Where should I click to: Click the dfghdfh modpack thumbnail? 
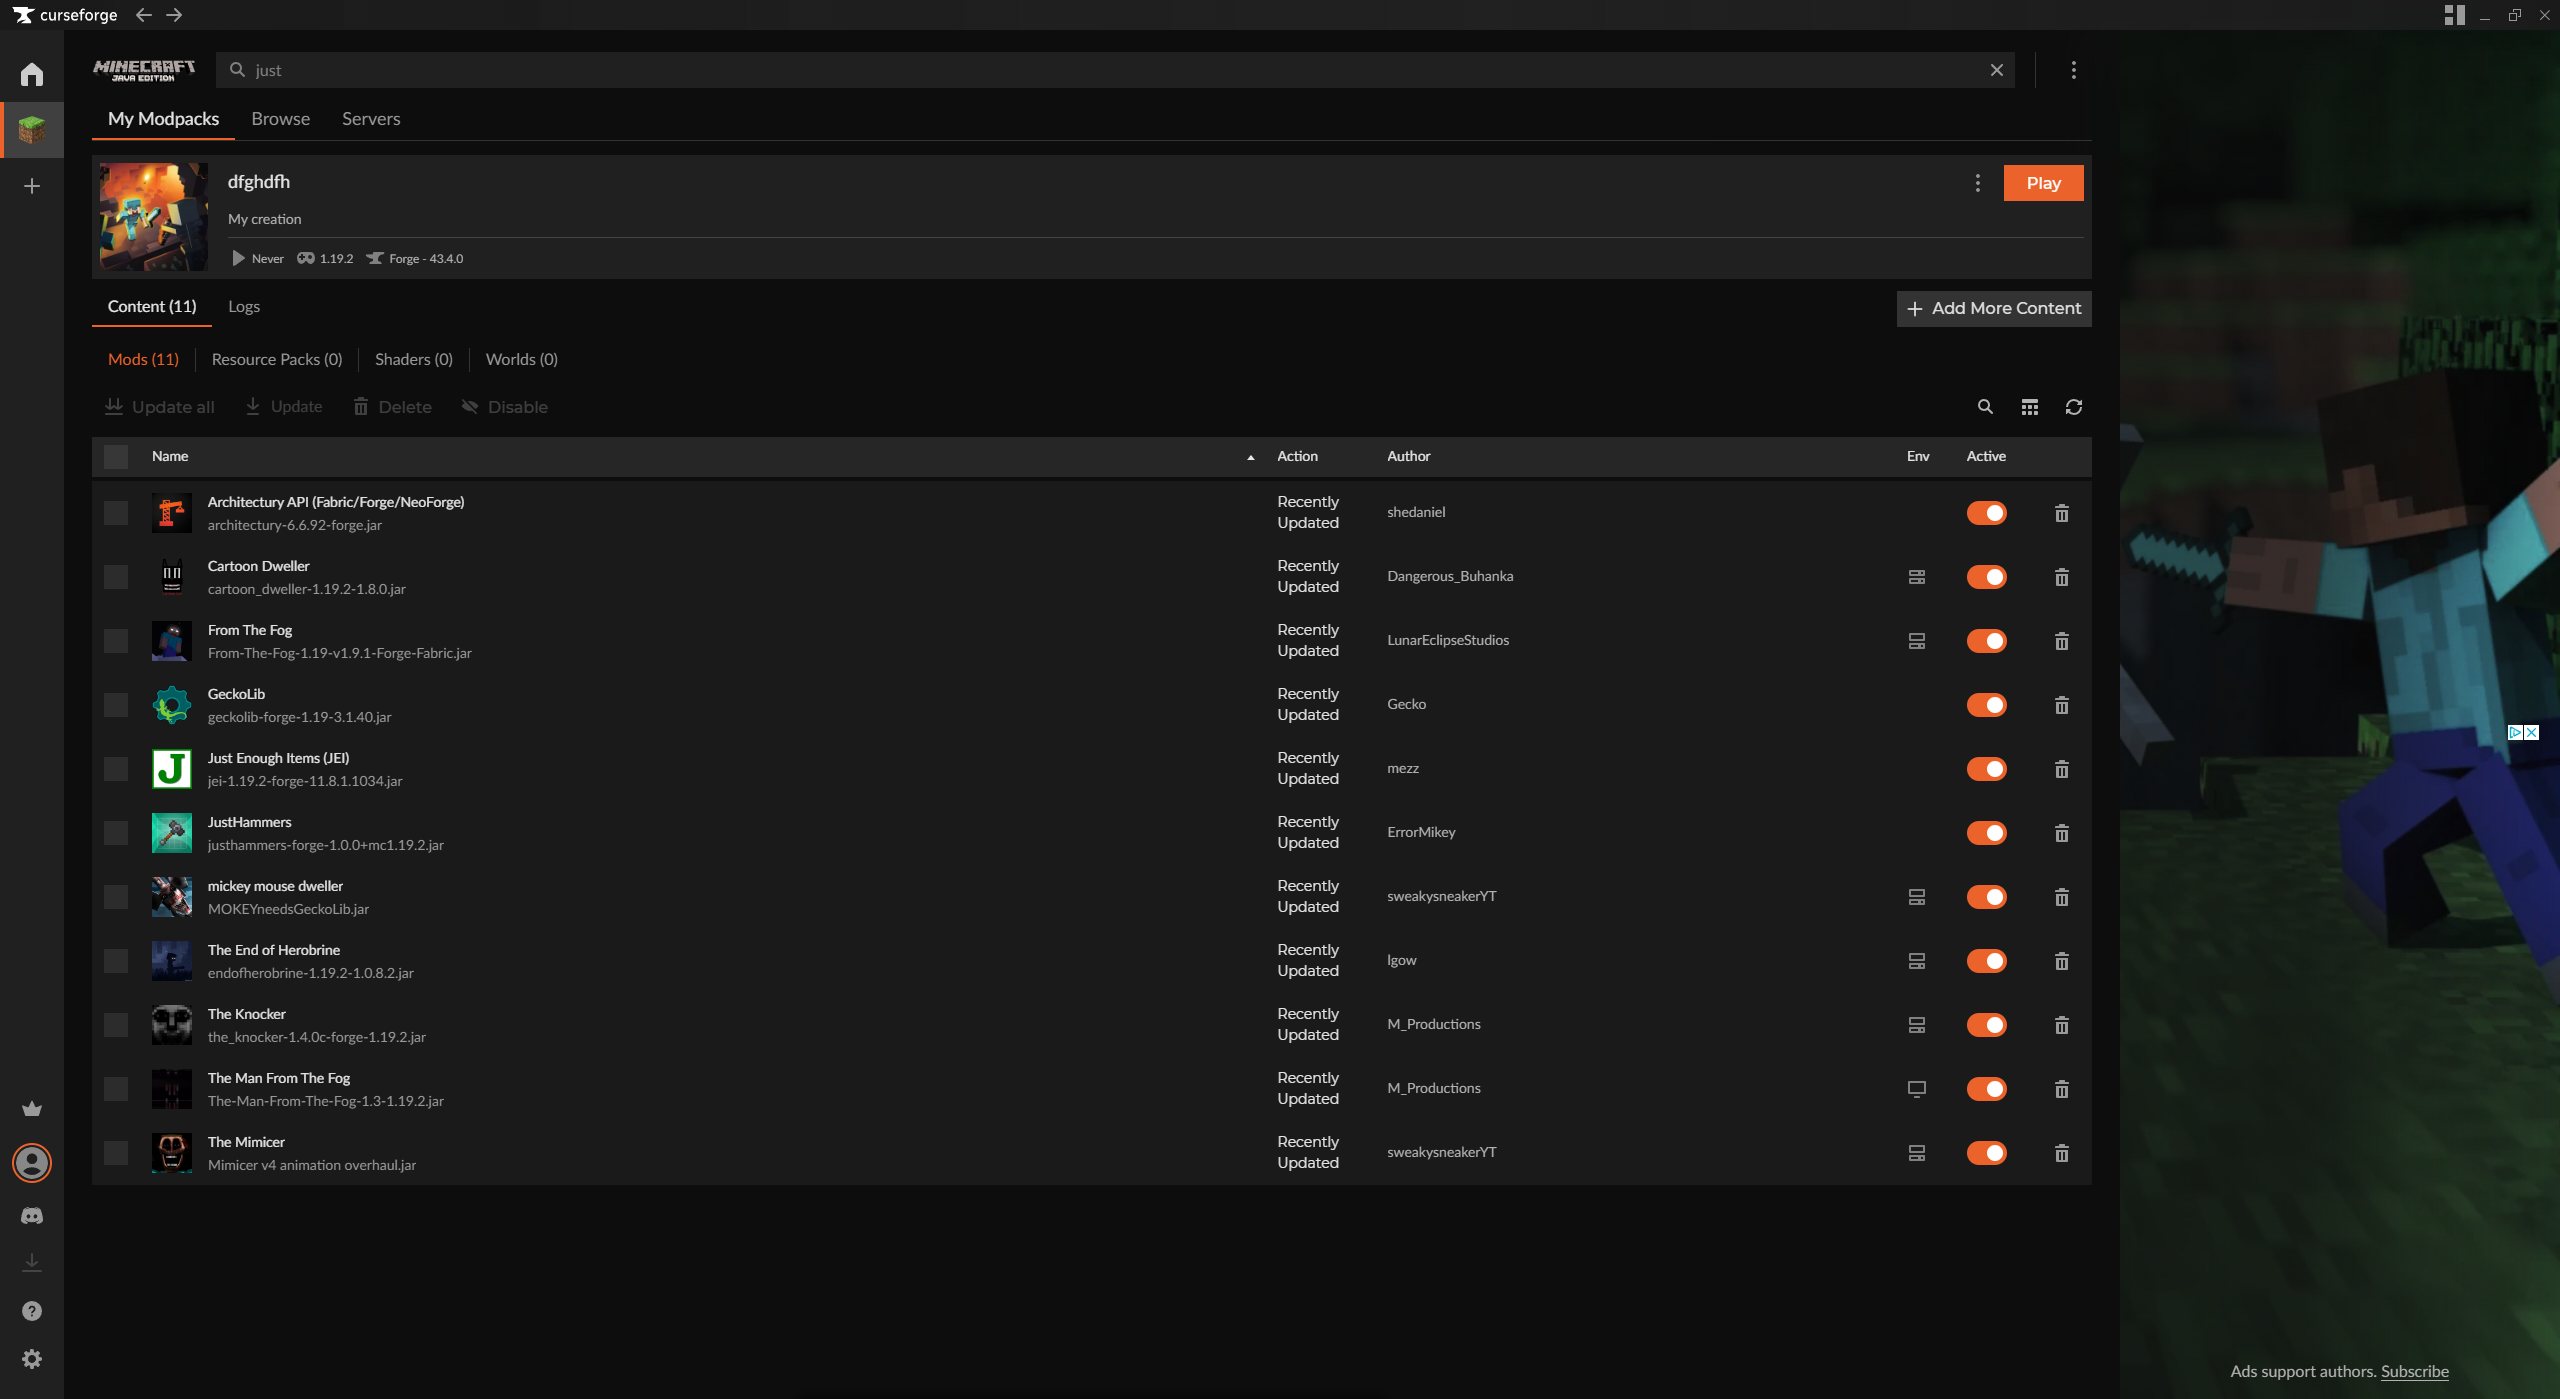[154, 217]
